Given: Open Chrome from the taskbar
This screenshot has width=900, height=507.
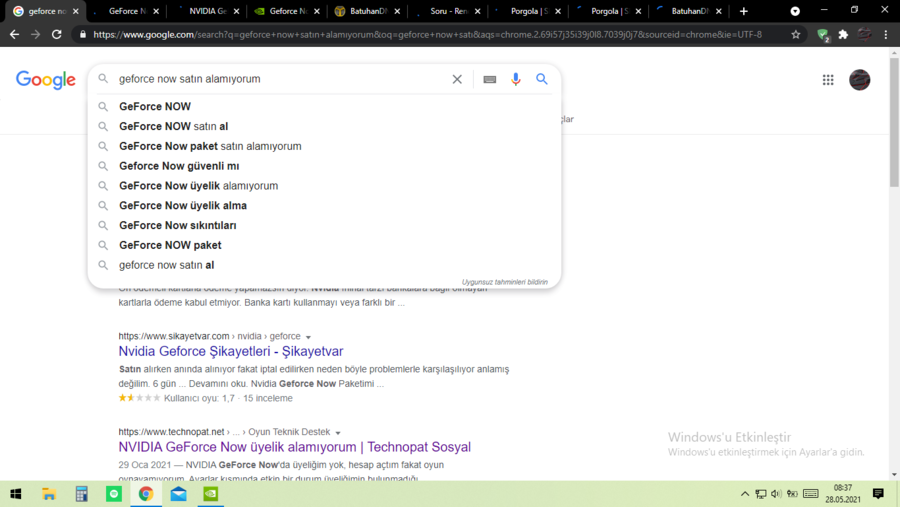Looking at the screenshot, I should point(146,494).
